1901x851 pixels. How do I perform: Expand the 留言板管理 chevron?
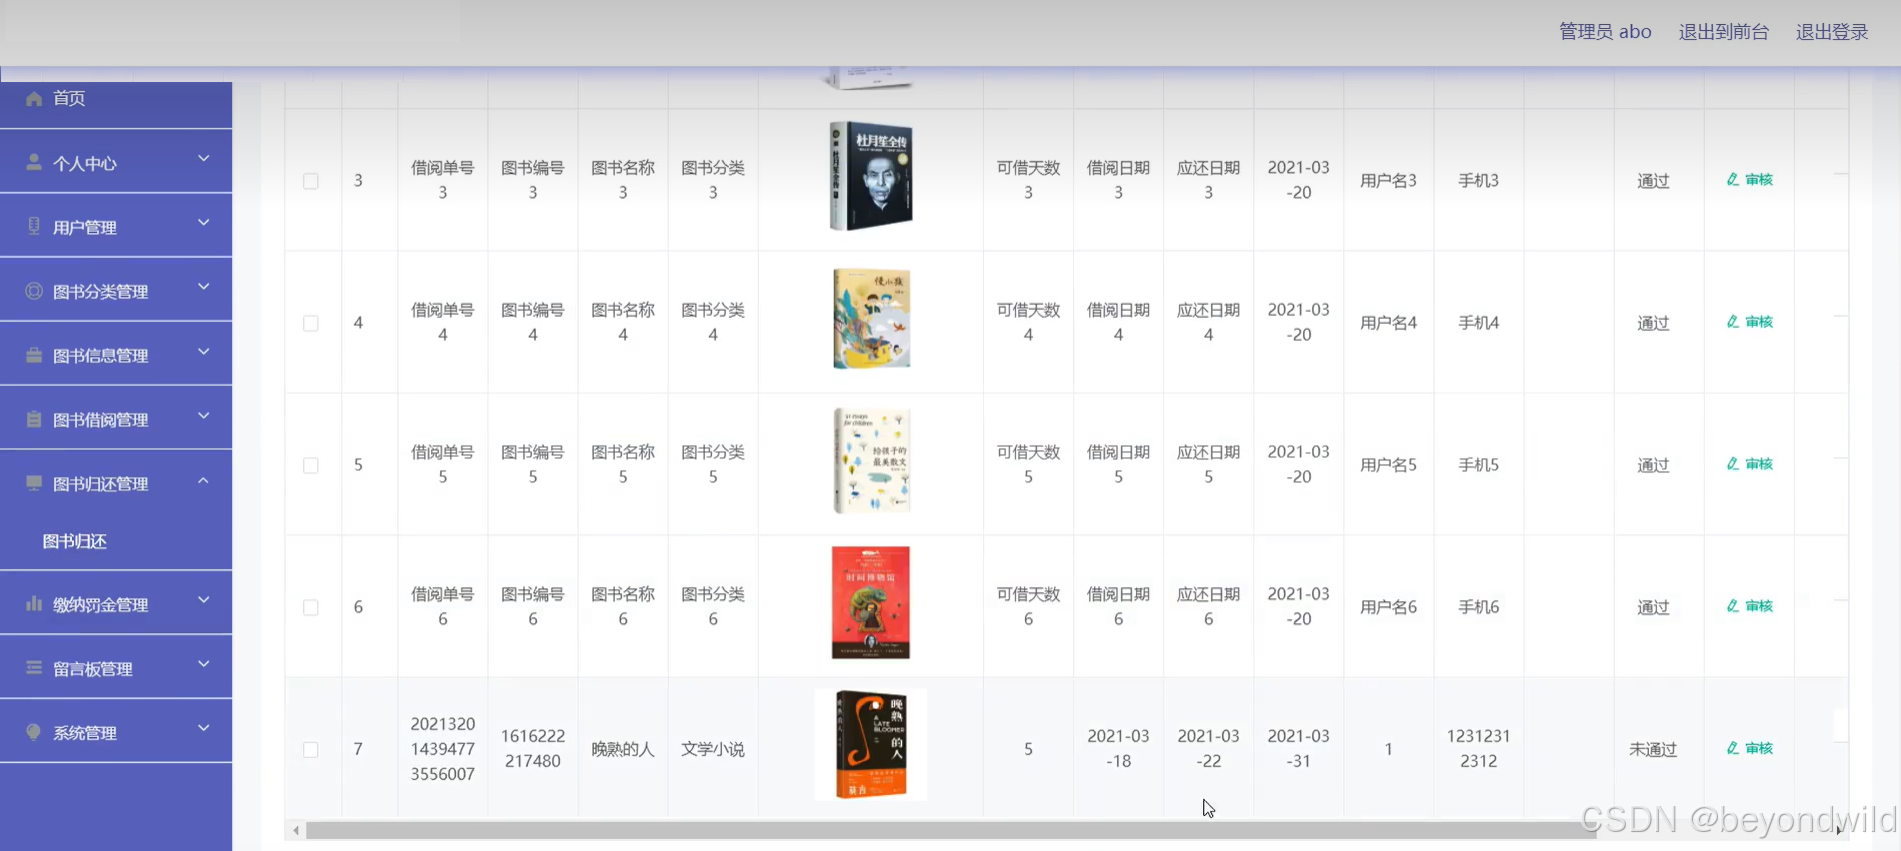point(204,664)
